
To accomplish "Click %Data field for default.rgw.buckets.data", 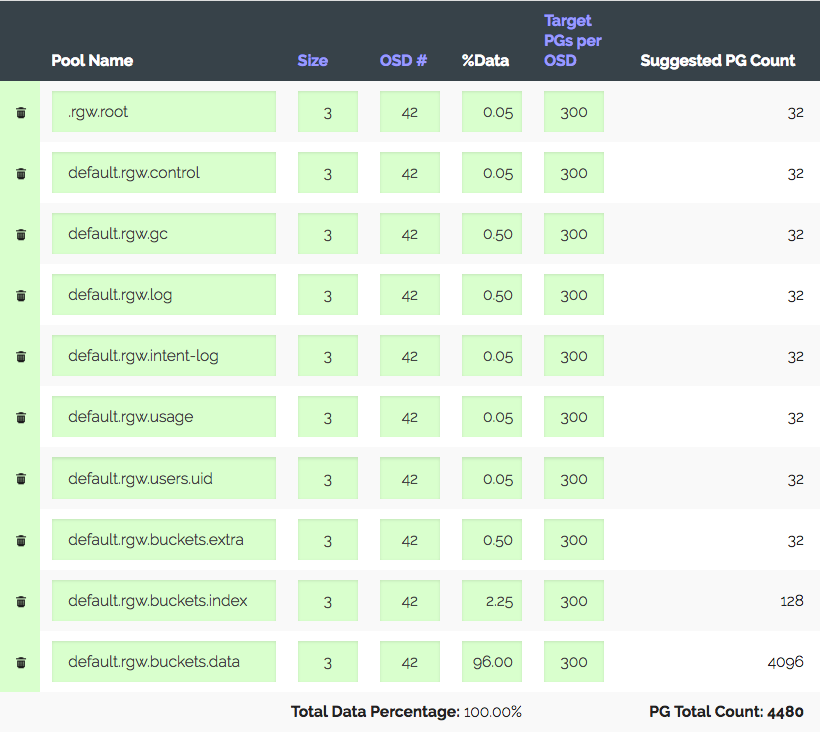I will click(x=492, y=662).
